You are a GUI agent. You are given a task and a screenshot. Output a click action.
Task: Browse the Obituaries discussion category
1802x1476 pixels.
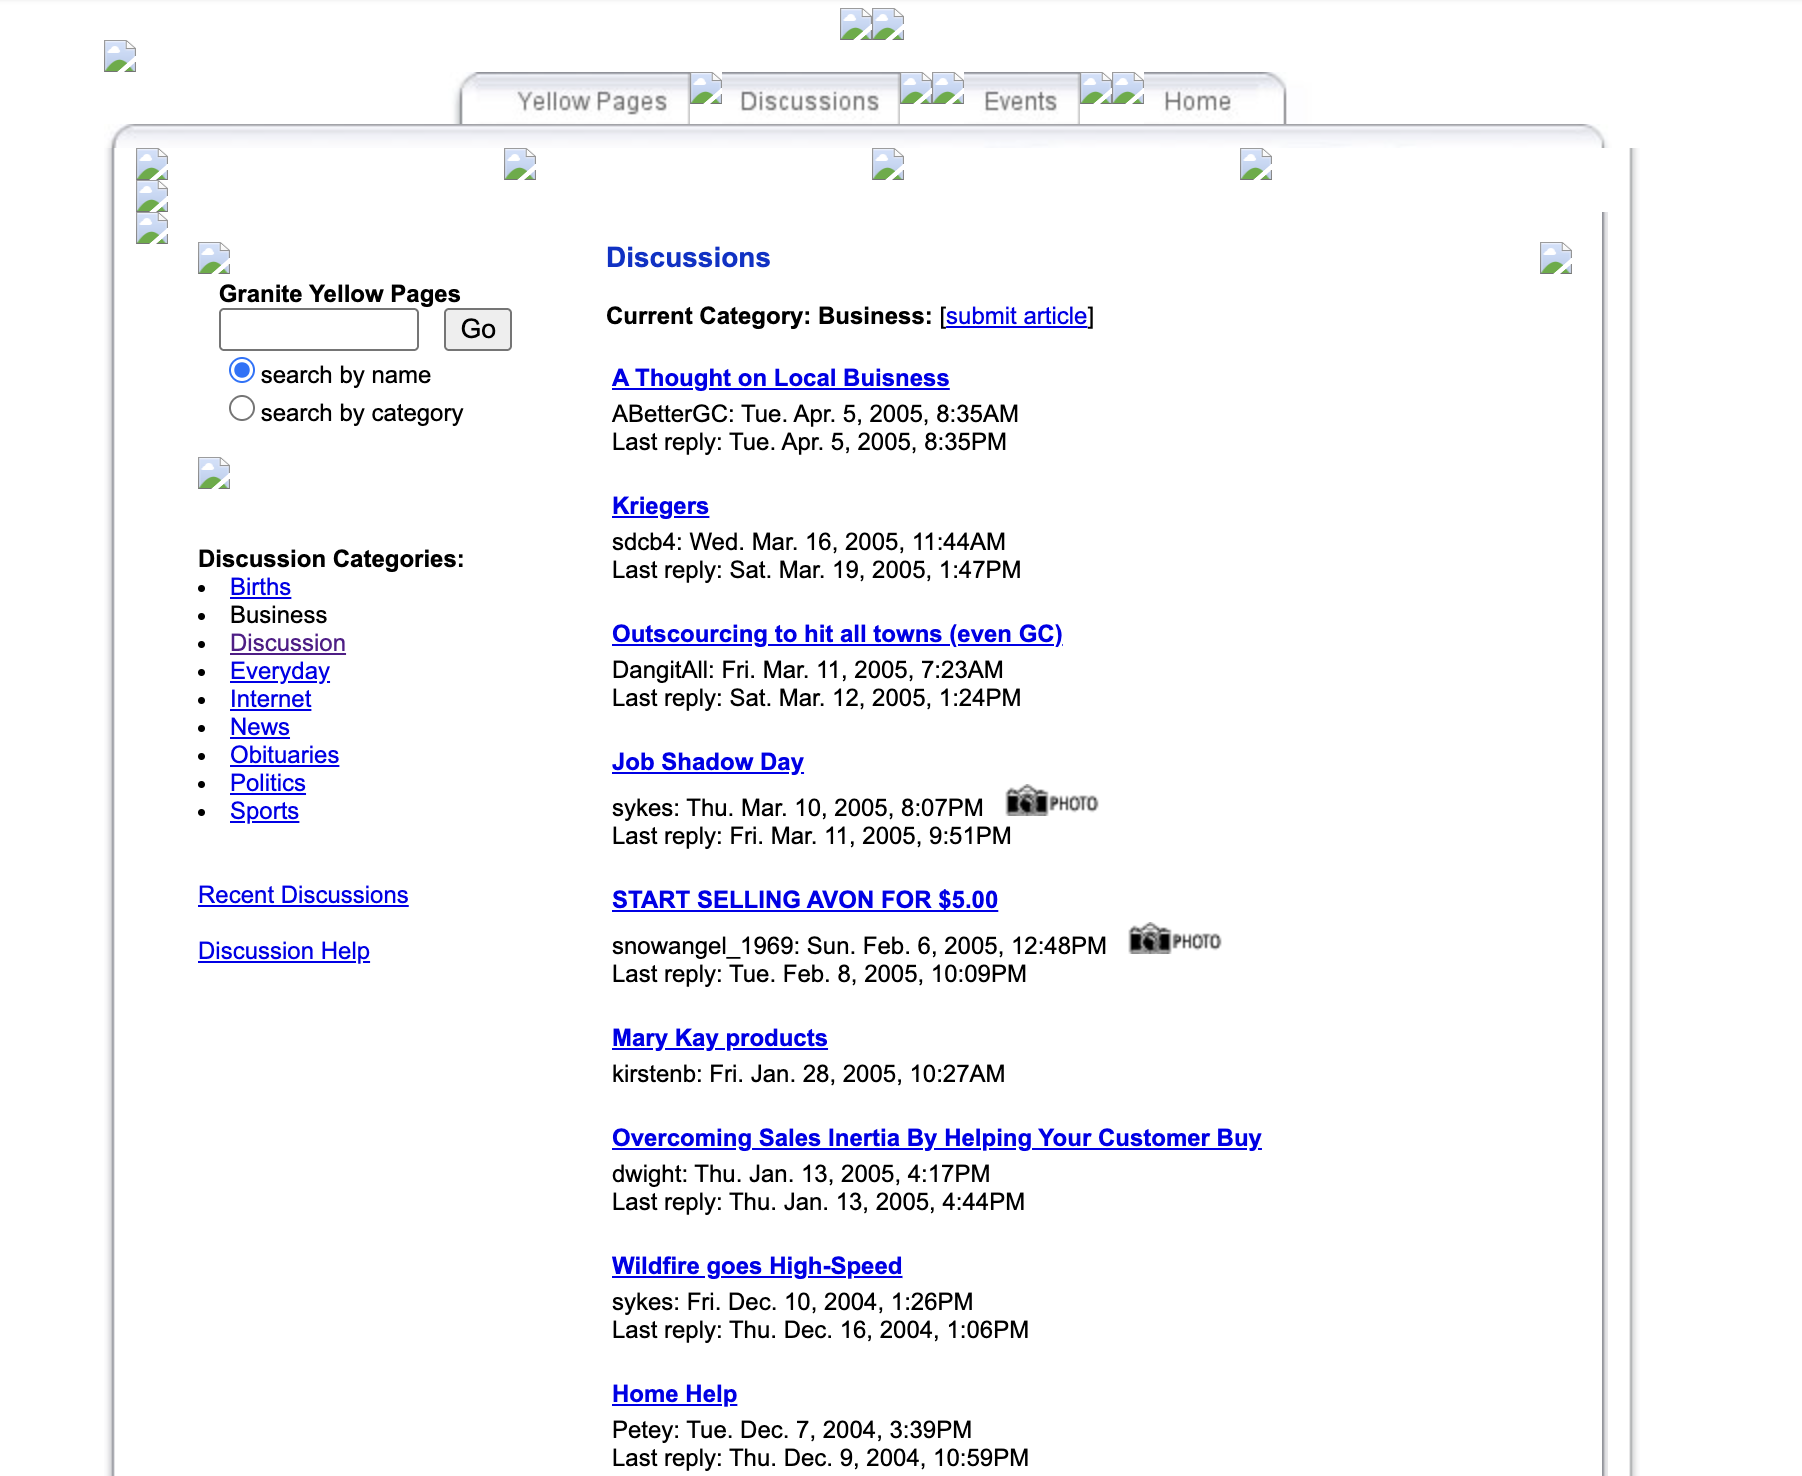point(284,755)
